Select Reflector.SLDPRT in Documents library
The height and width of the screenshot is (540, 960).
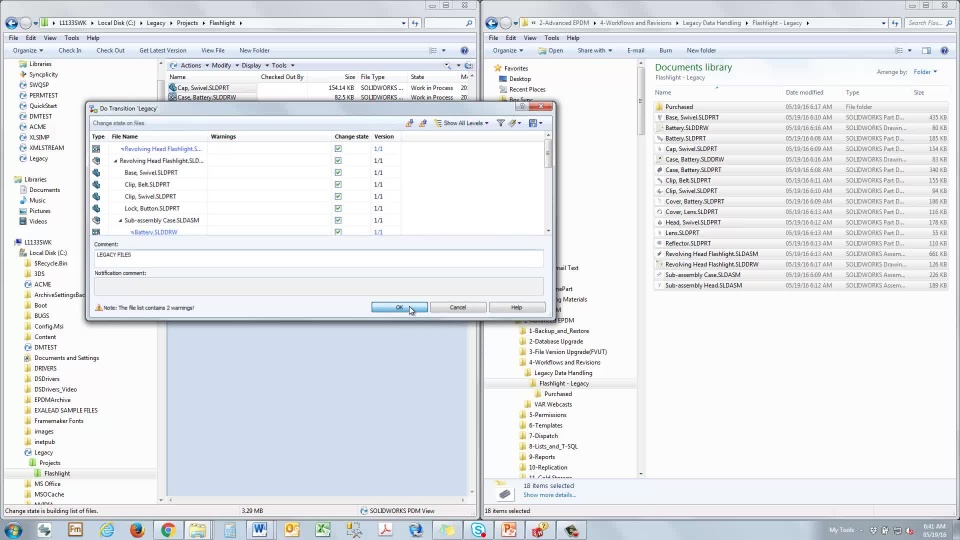(688, 243)
